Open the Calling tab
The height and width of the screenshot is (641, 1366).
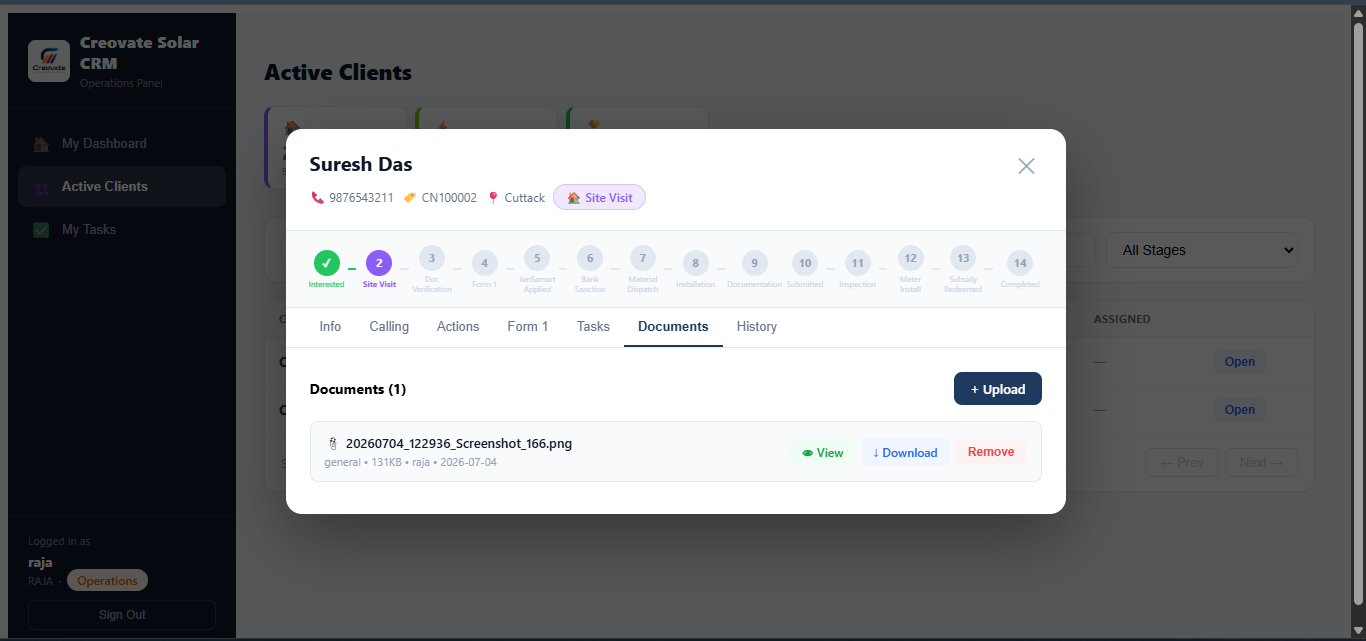click(x=389, y=327)
